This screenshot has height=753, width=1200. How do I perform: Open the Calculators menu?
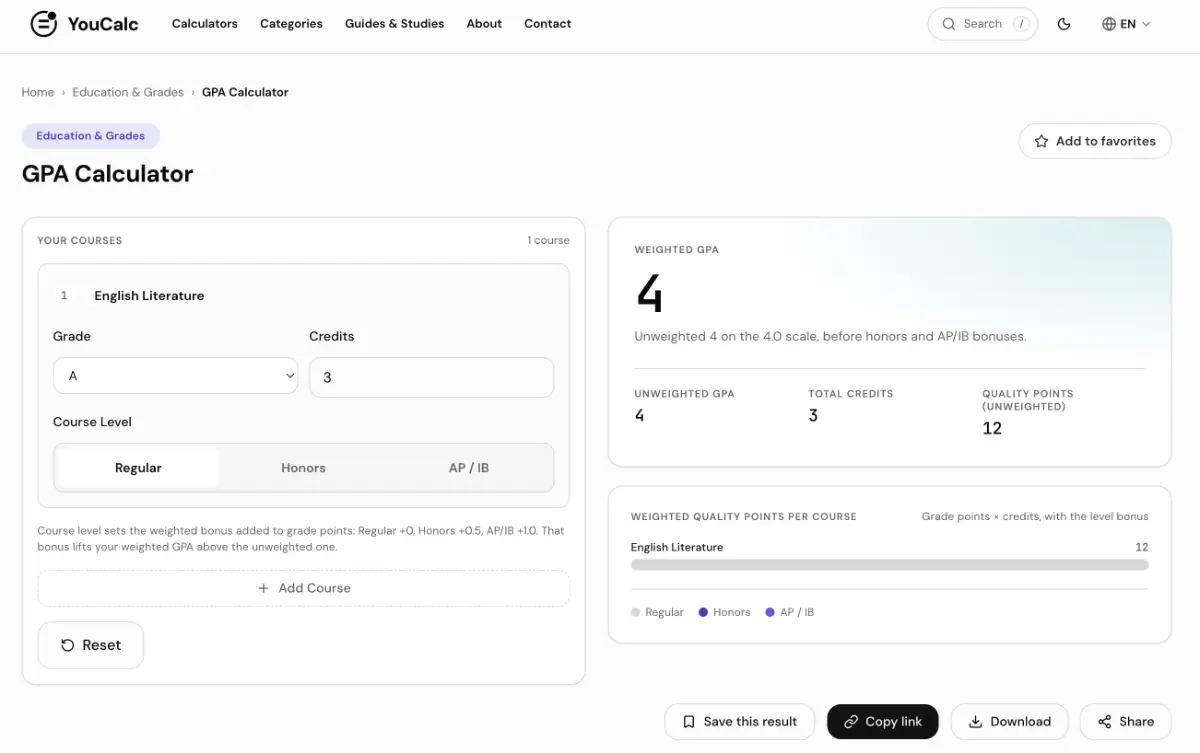click(x=205, y=24)
